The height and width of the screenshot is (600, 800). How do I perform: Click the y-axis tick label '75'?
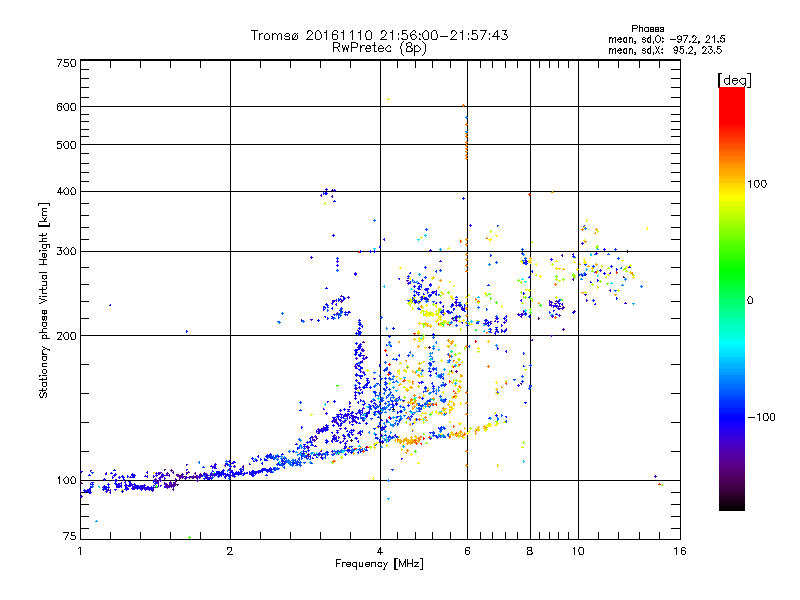tap(70, 536)
